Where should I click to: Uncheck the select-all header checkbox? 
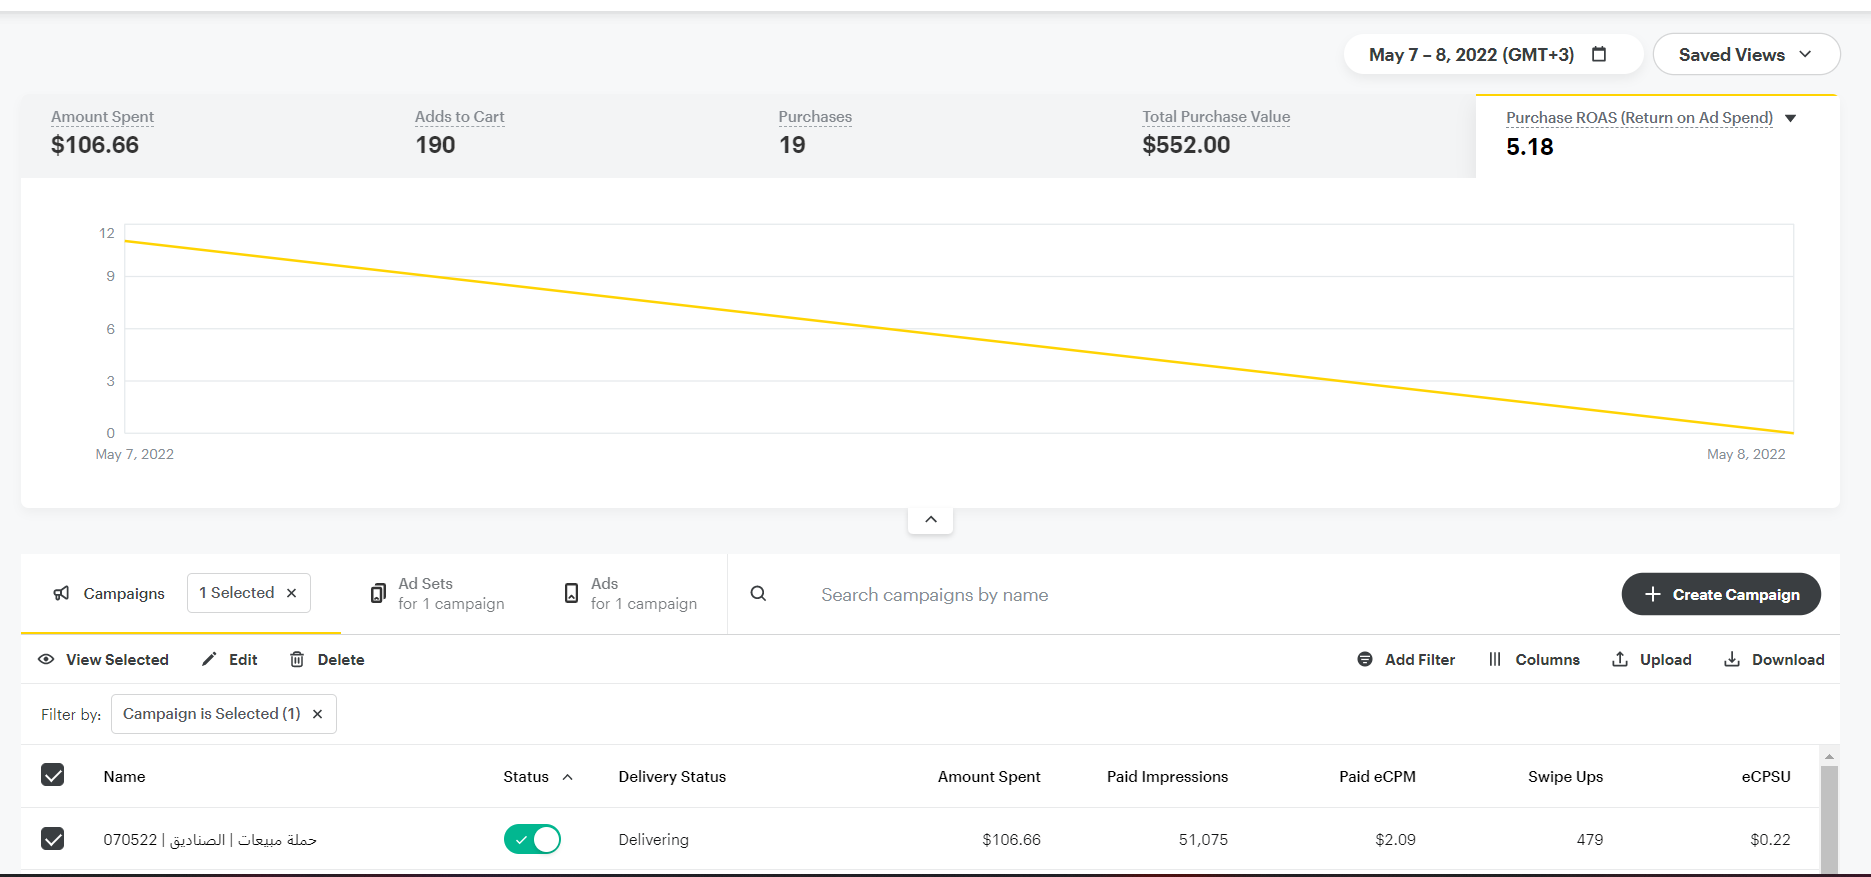[53, 775]
